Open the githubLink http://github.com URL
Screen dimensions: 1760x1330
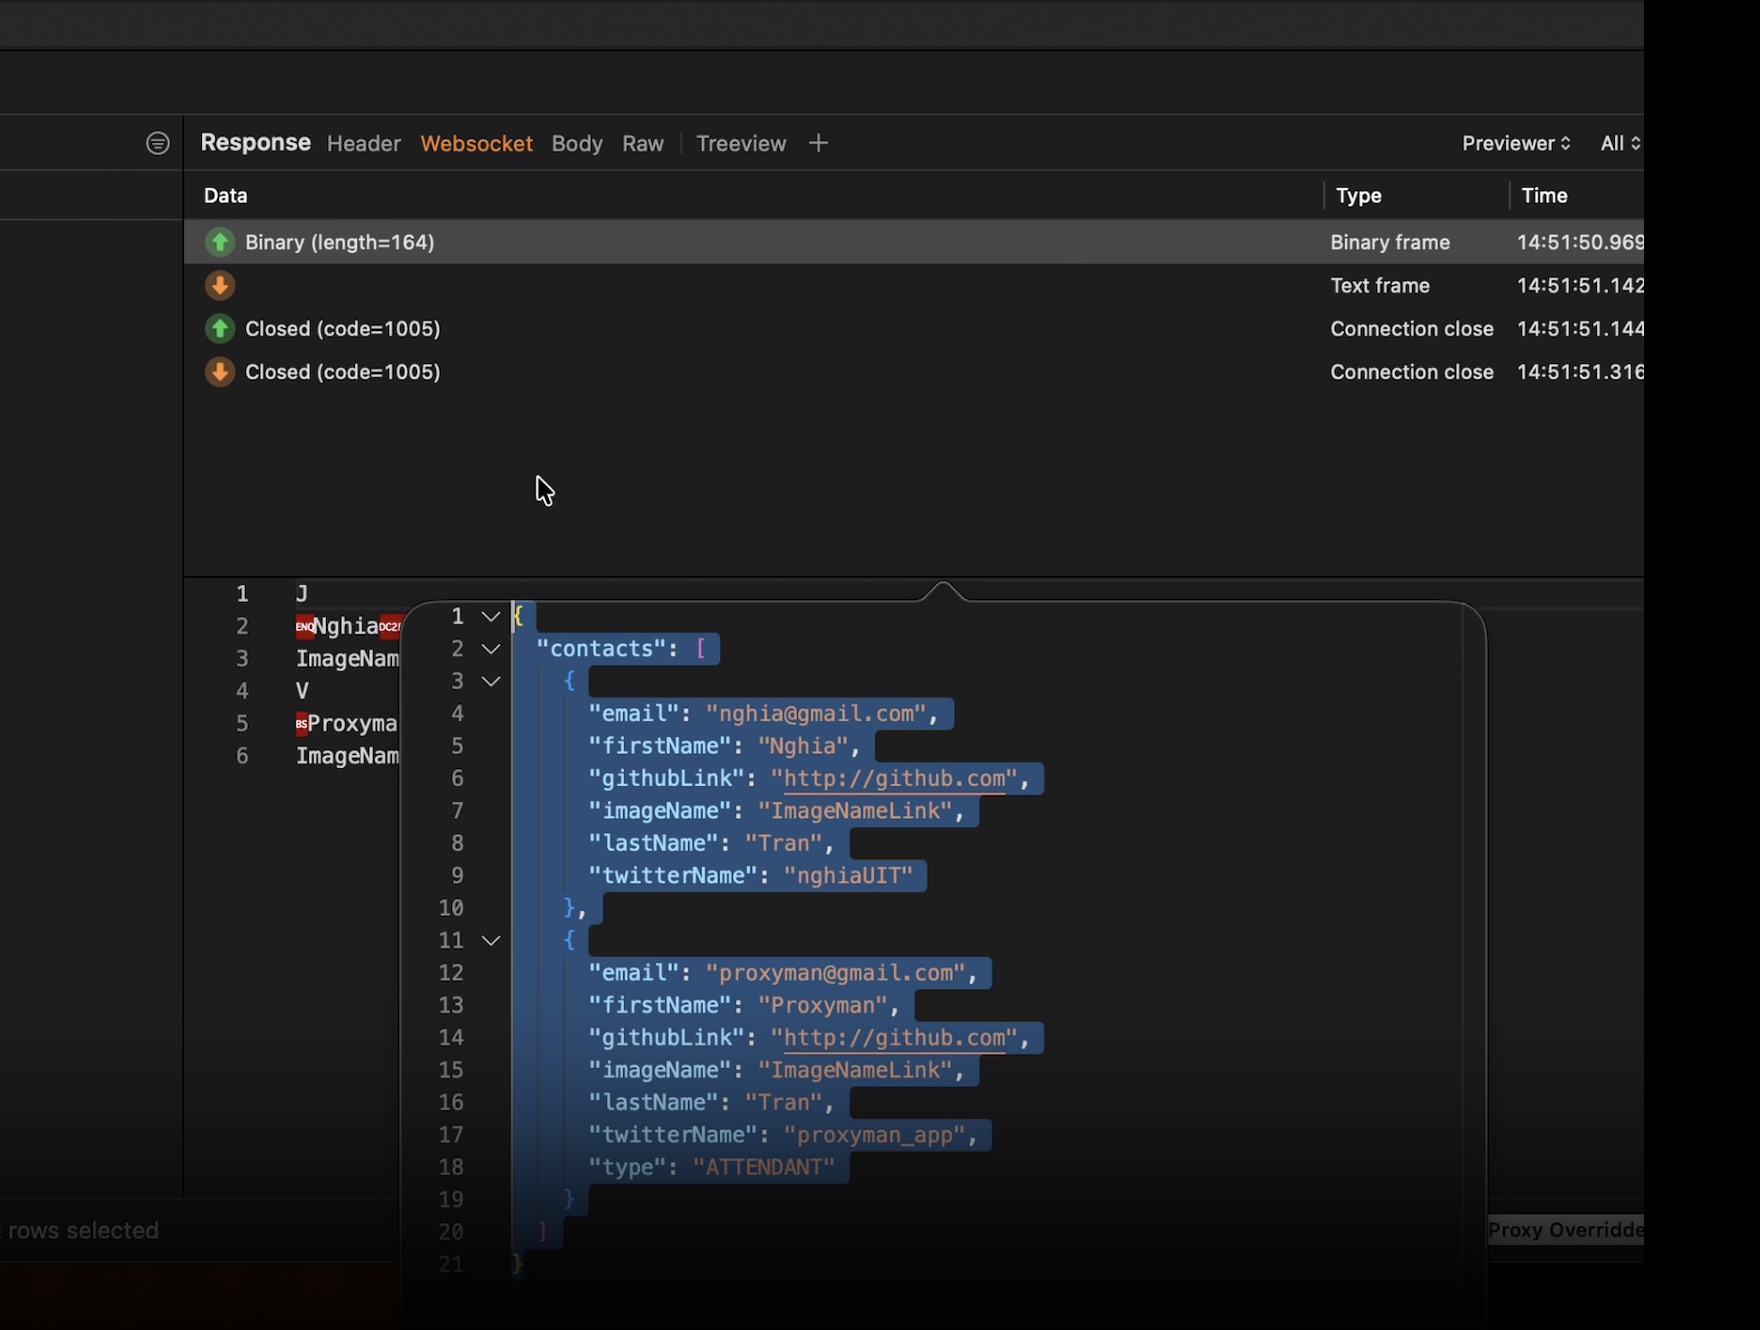click(x=896, y=778)
